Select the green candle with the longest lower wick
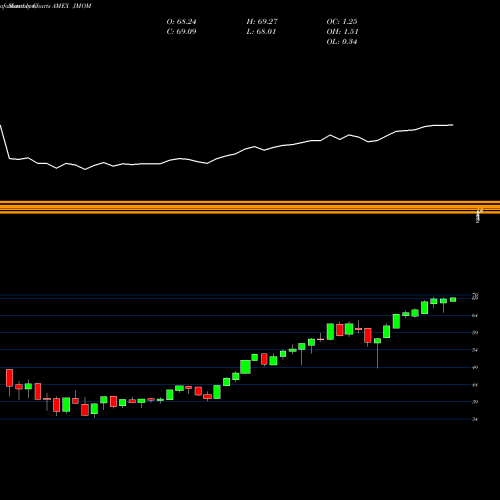The width and height of the screenshot is (500, 500). click(377, 341)
